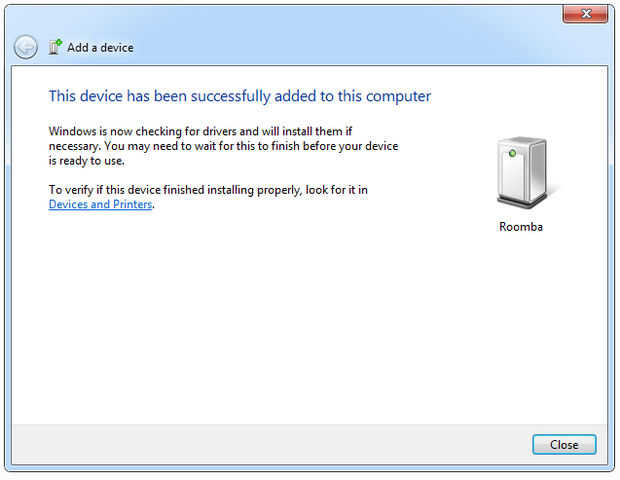Click the blue success heading text
The width and height of the screenshot is (620, 480).
(x=240, y=97)
